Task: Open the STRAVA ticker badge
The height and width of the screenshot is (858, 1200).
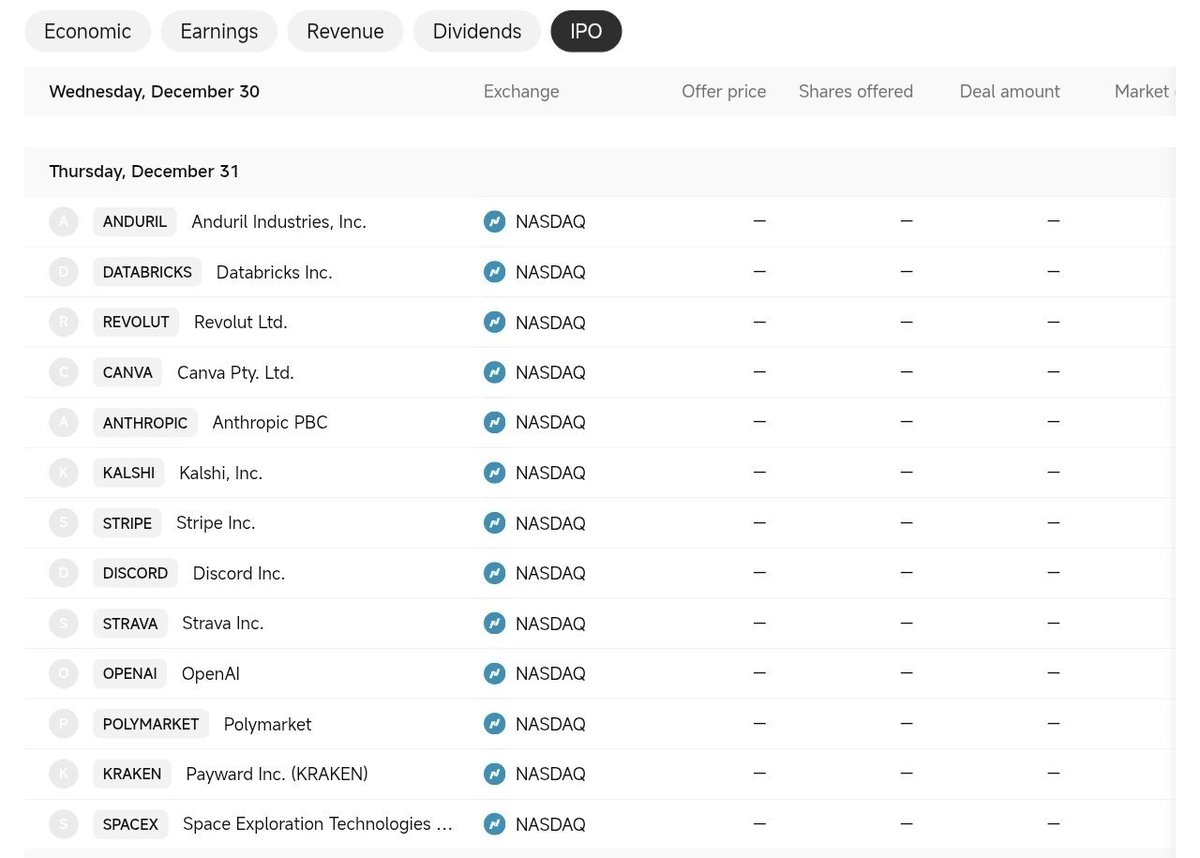Action: (130, 623)
